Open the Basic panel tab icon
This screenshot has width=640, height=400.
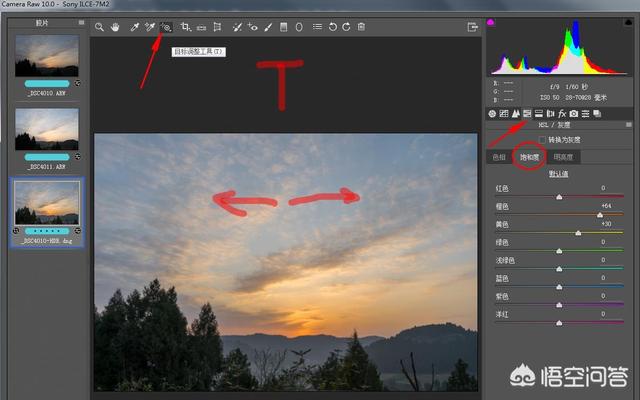pos(492,114)
